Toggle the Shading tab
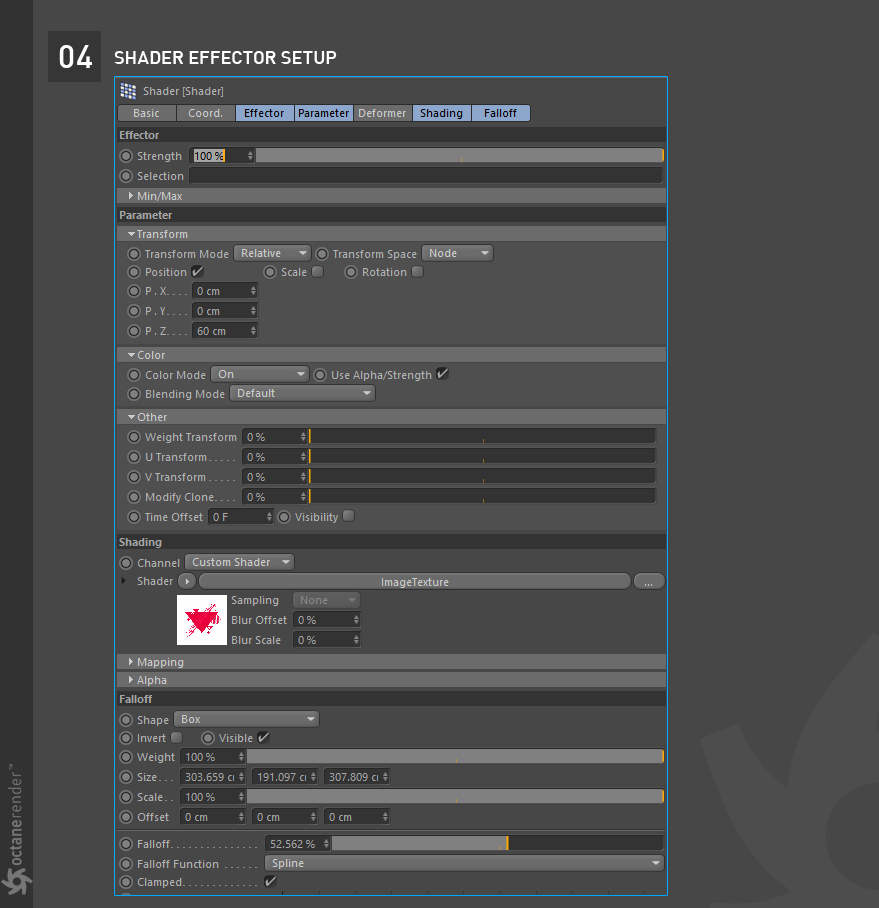This screenshot has height=908, width=879. tap(442, 113)
